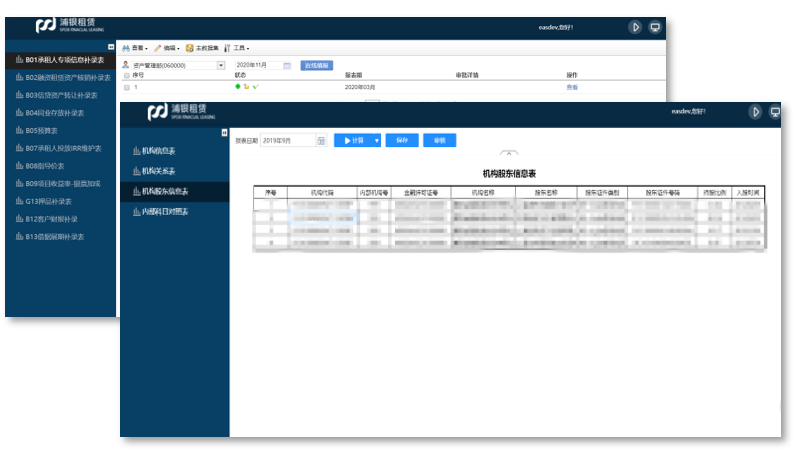The image size is (793, 457).
Task: Open the dropdown arrow beside 计算 button
Action: tap(376, 141)
